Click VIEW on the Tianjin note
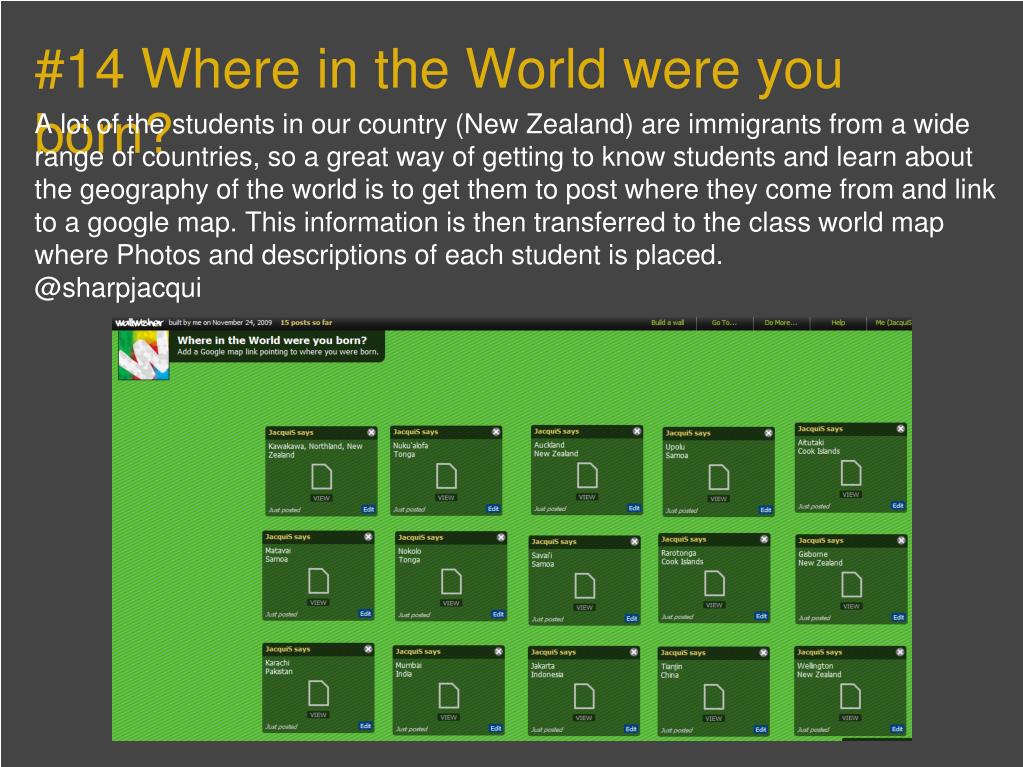The height and width of the screenshot is (767, 1023). pos(714,719)
